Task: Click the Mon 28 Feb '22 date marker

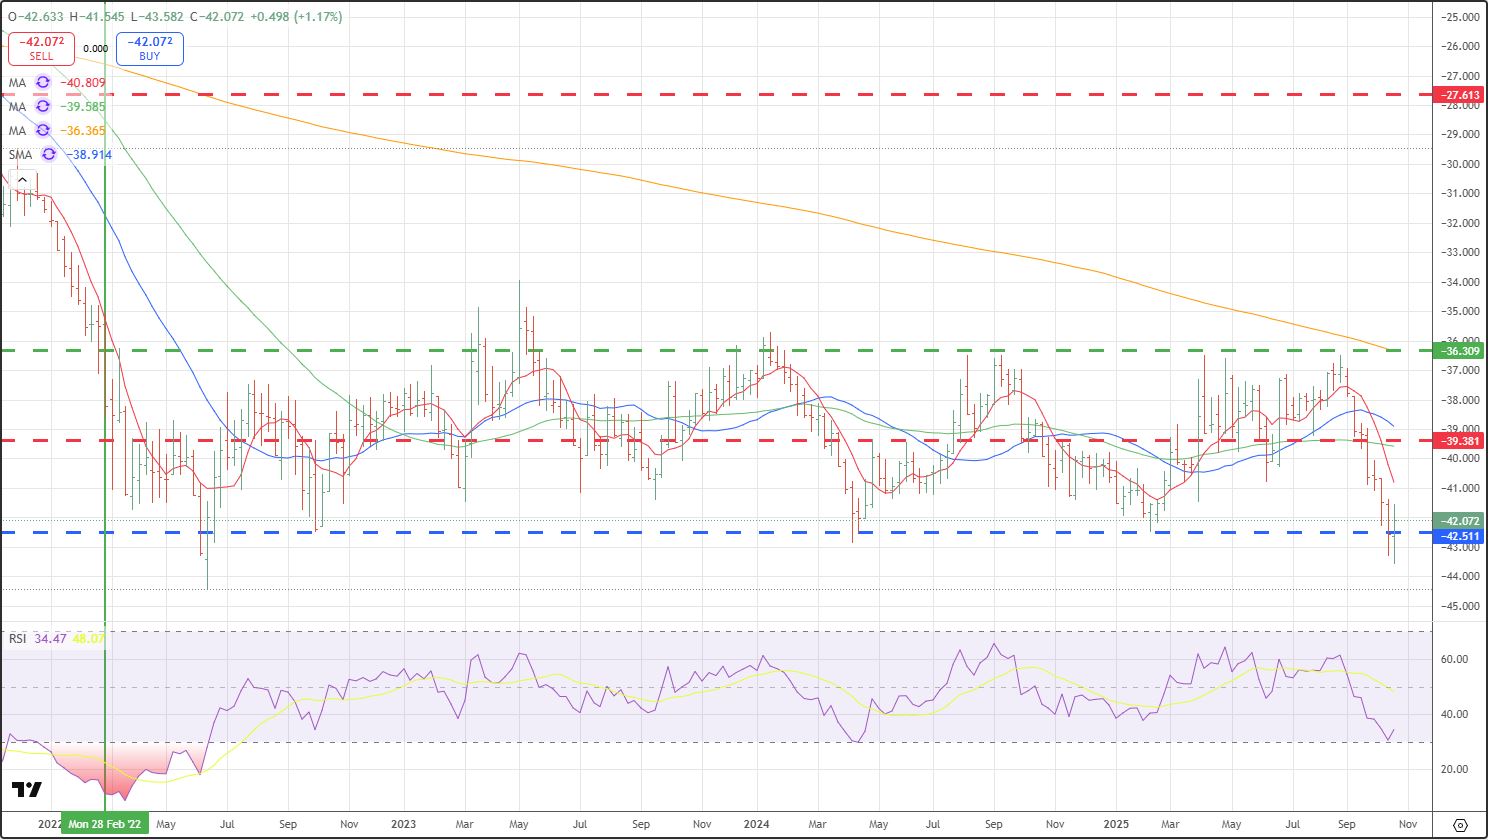Action: (105, 825)
